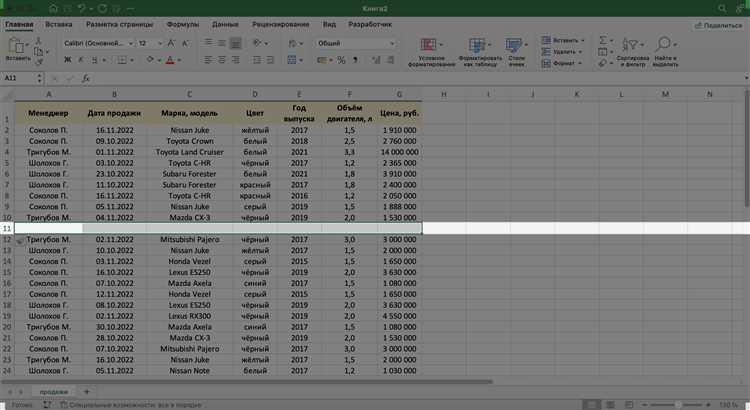
Task: Click the Clear eraser icon
Action: (603, 63)
